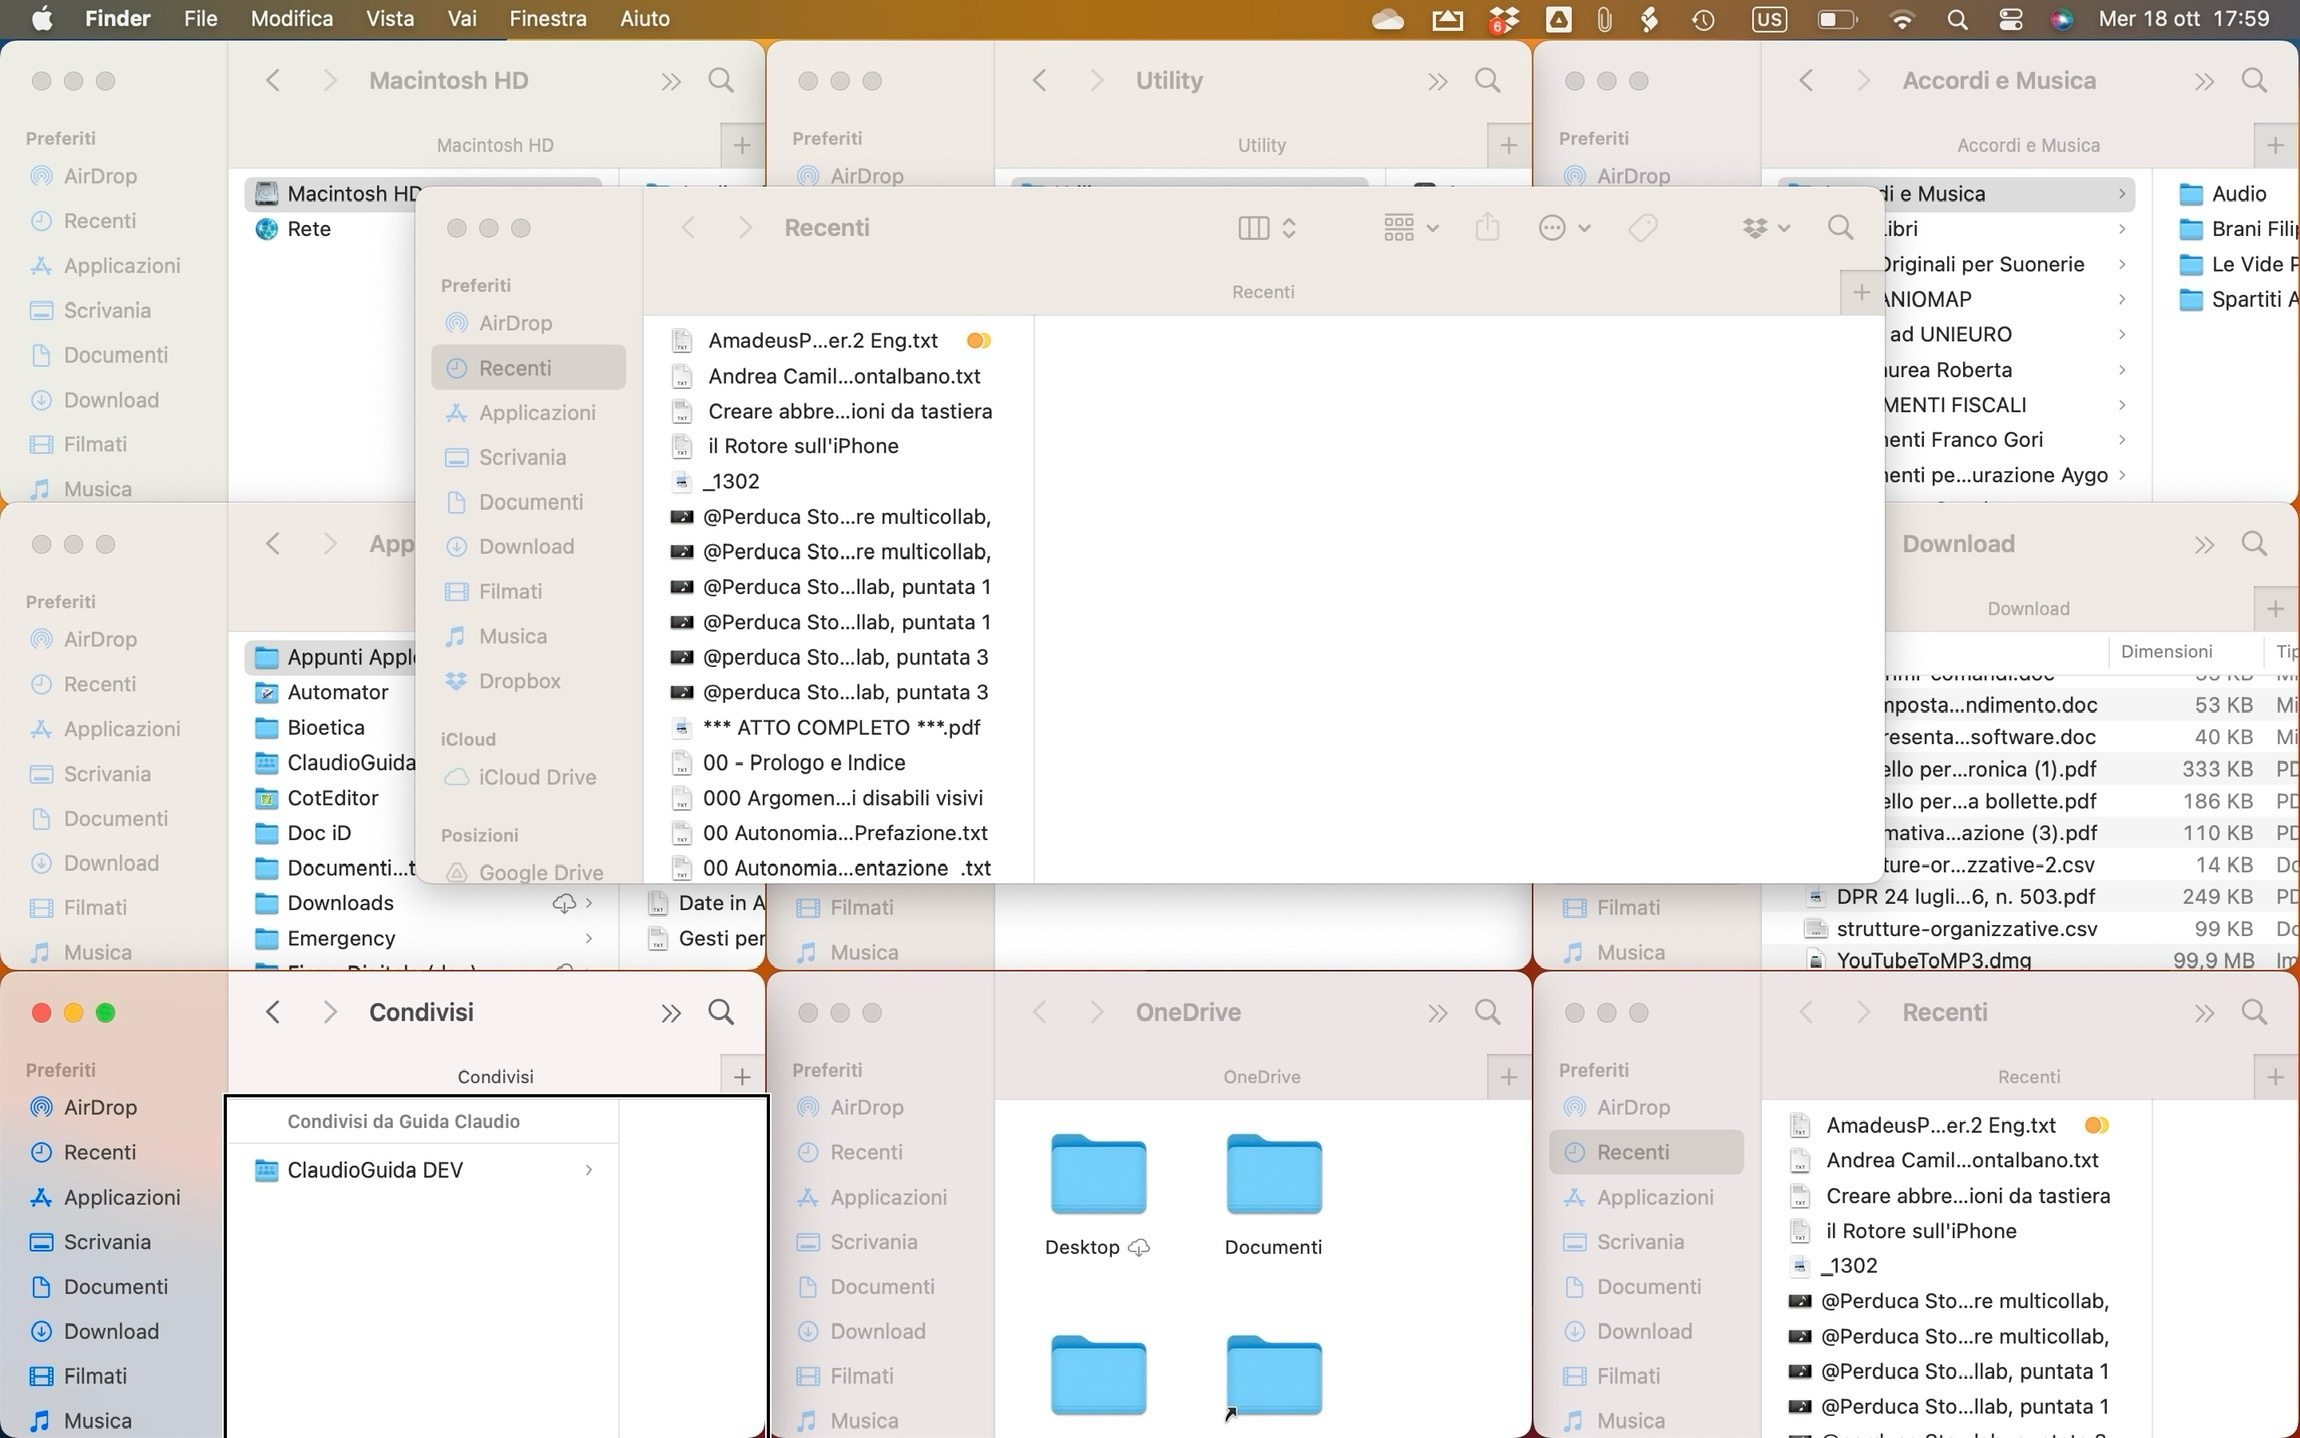
Task: Click the Share icon in Recenti toolbar
Action: coord(1487,228)
